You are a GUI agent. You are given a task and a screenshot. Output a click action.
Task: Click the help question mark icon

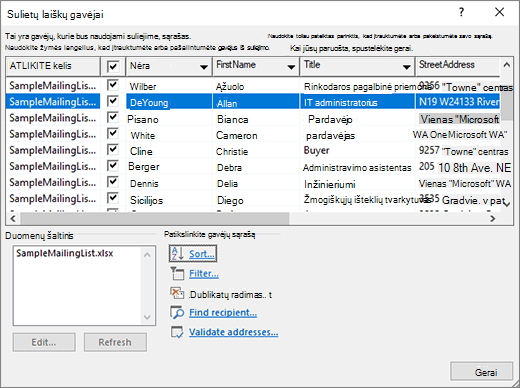coord(461,12)
